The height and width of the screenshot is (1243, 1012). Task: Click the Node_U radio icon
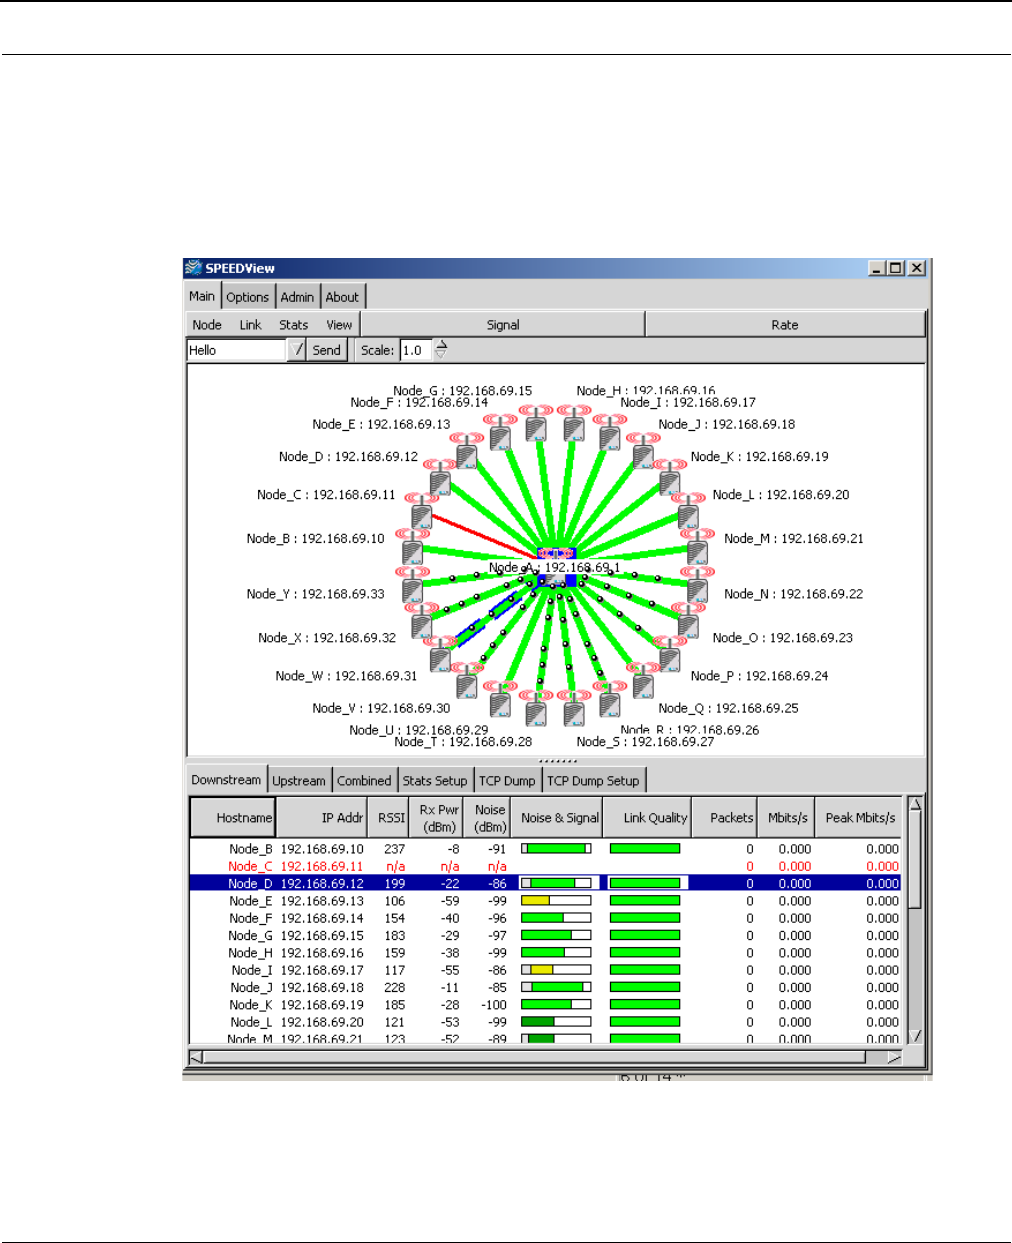pos(500,699)
